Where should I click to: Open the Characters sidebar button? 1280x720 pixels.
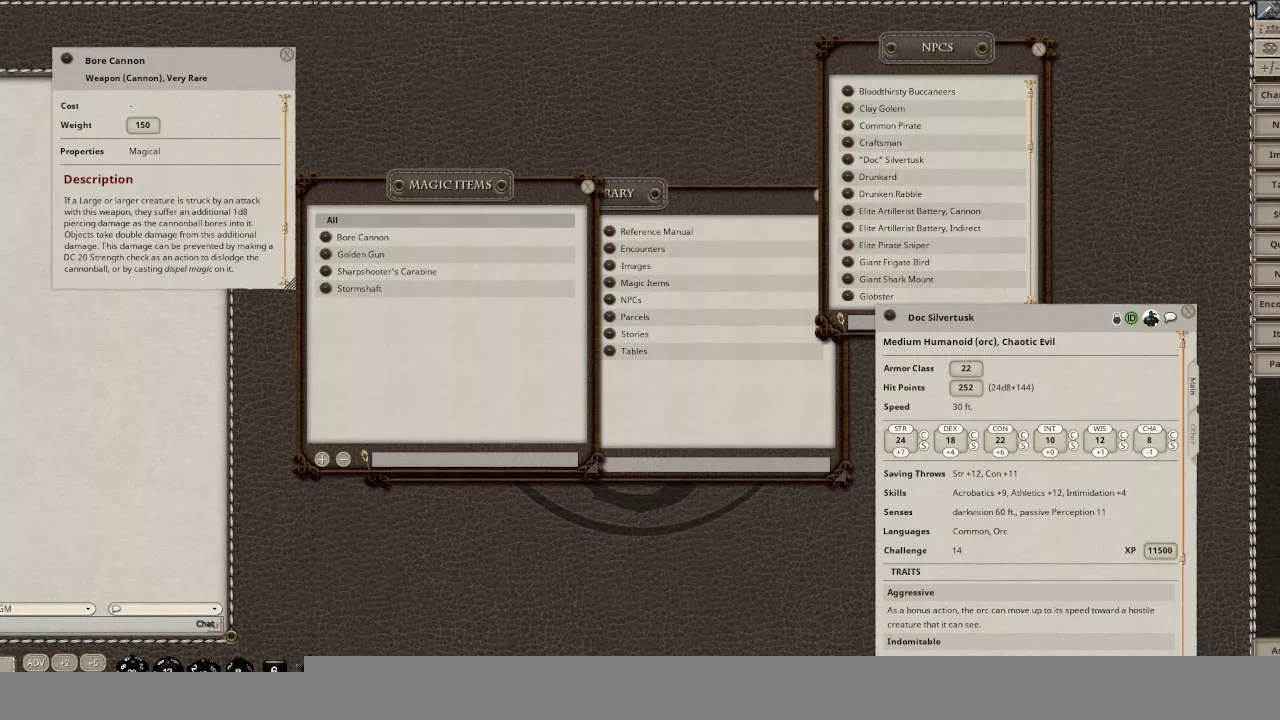pos(1268,95)
